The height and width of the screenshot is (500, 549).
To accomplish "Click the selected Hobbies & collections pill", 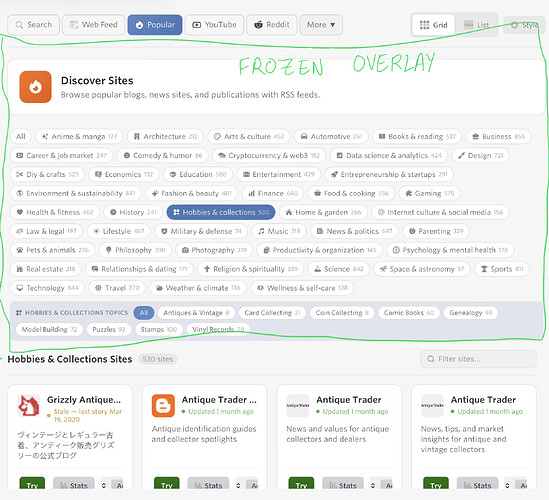I will click(x=221, y=212).
